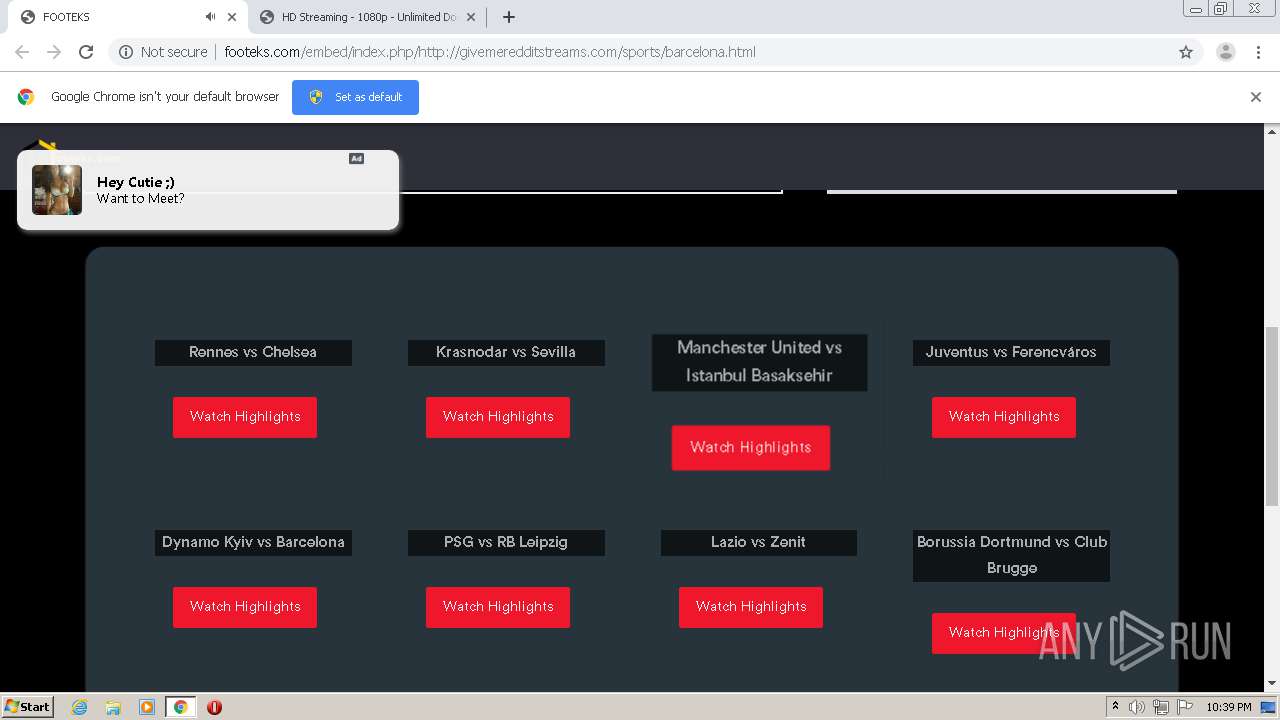This screenshot has width=1280, height=720.
Task: Click the address bar URL
Action: 490,52
